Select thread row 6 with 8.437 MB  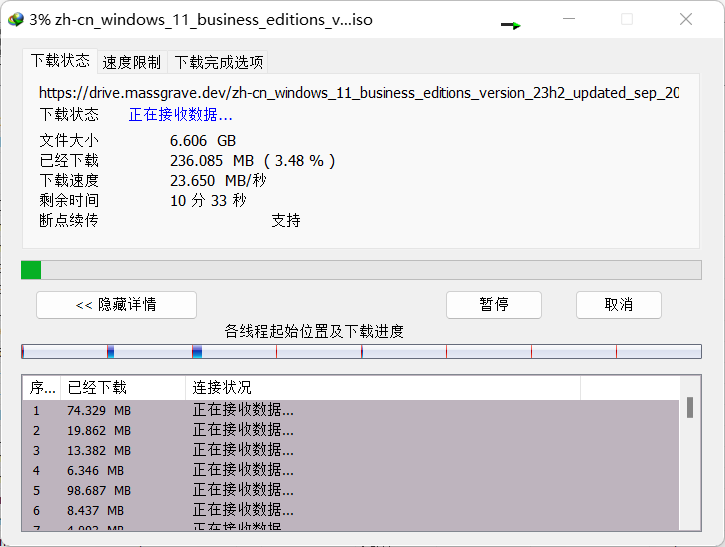[x=350, y=510]
